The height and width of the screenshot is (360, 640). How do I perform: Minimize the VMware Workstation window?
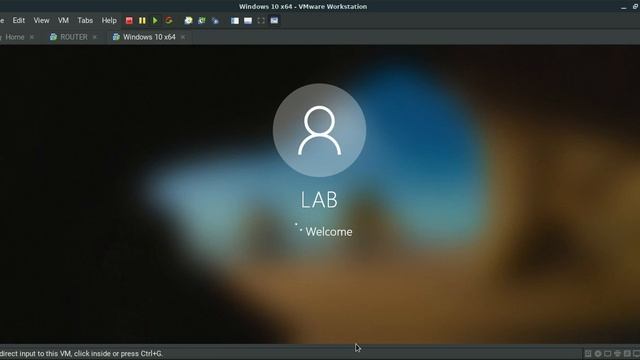tap(623, 7)
